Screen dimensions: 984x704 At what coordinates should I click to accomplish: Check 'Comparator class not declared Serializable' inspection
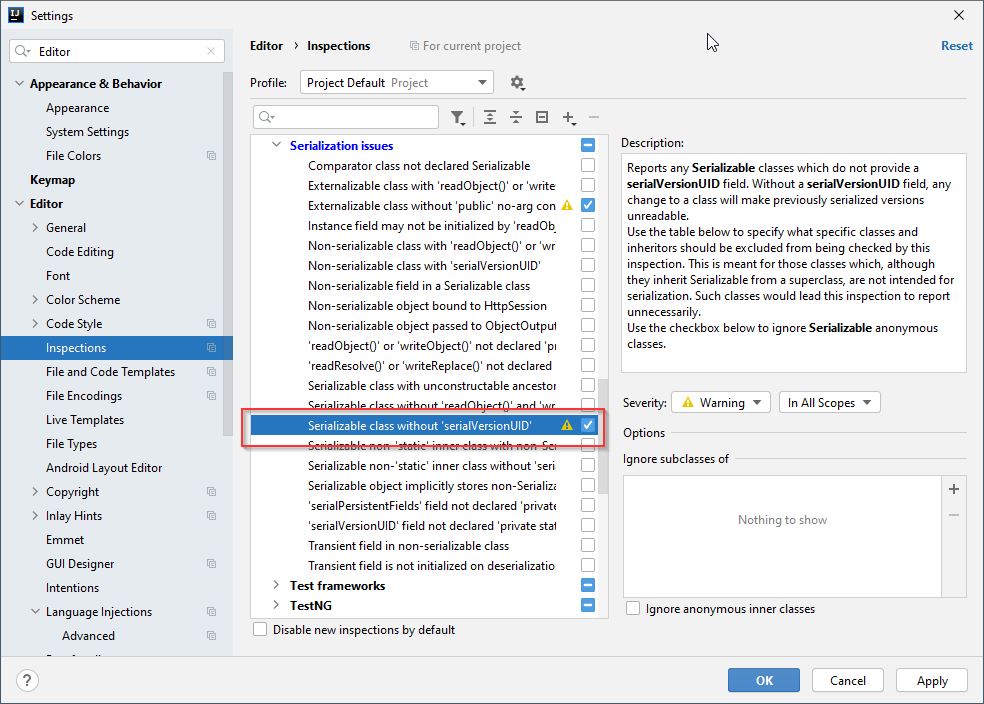[588, 166]
